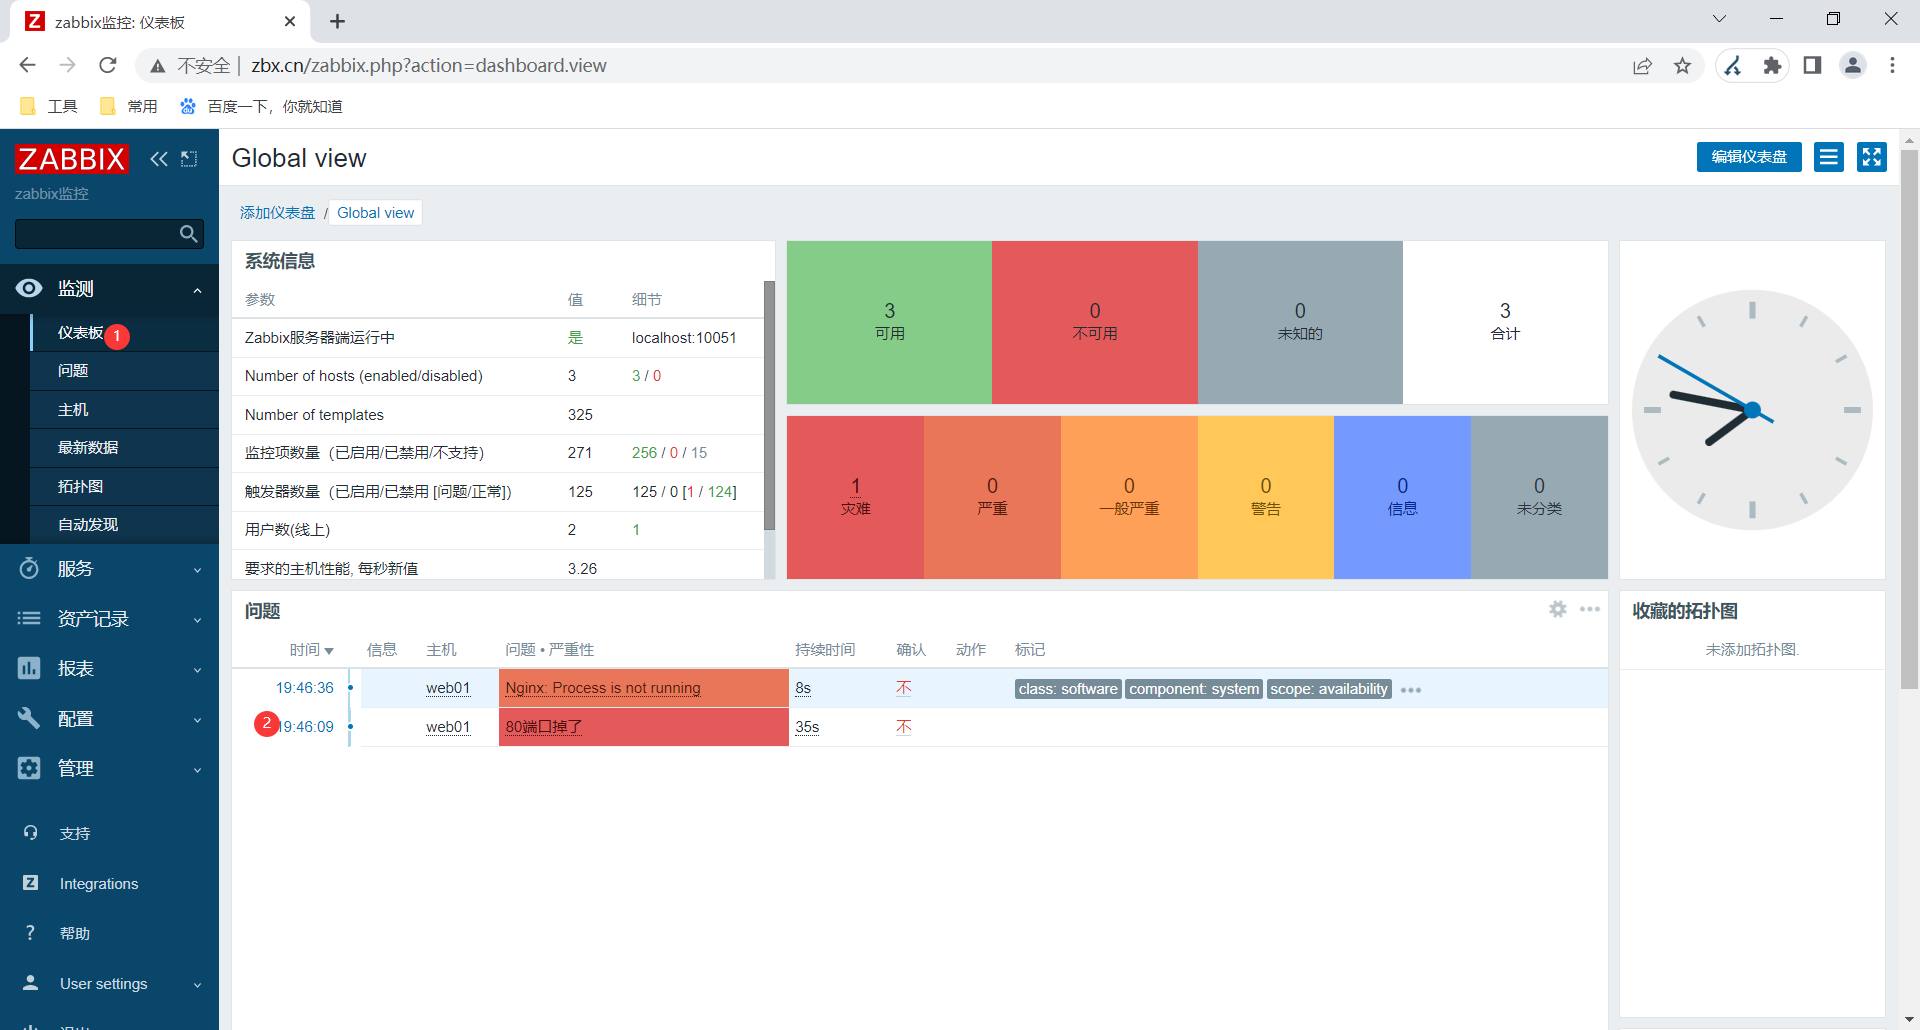This screenshot has height=1030, width=1920.
Task: Click the sidebar hide toggle icon
Action: (189, 158)
